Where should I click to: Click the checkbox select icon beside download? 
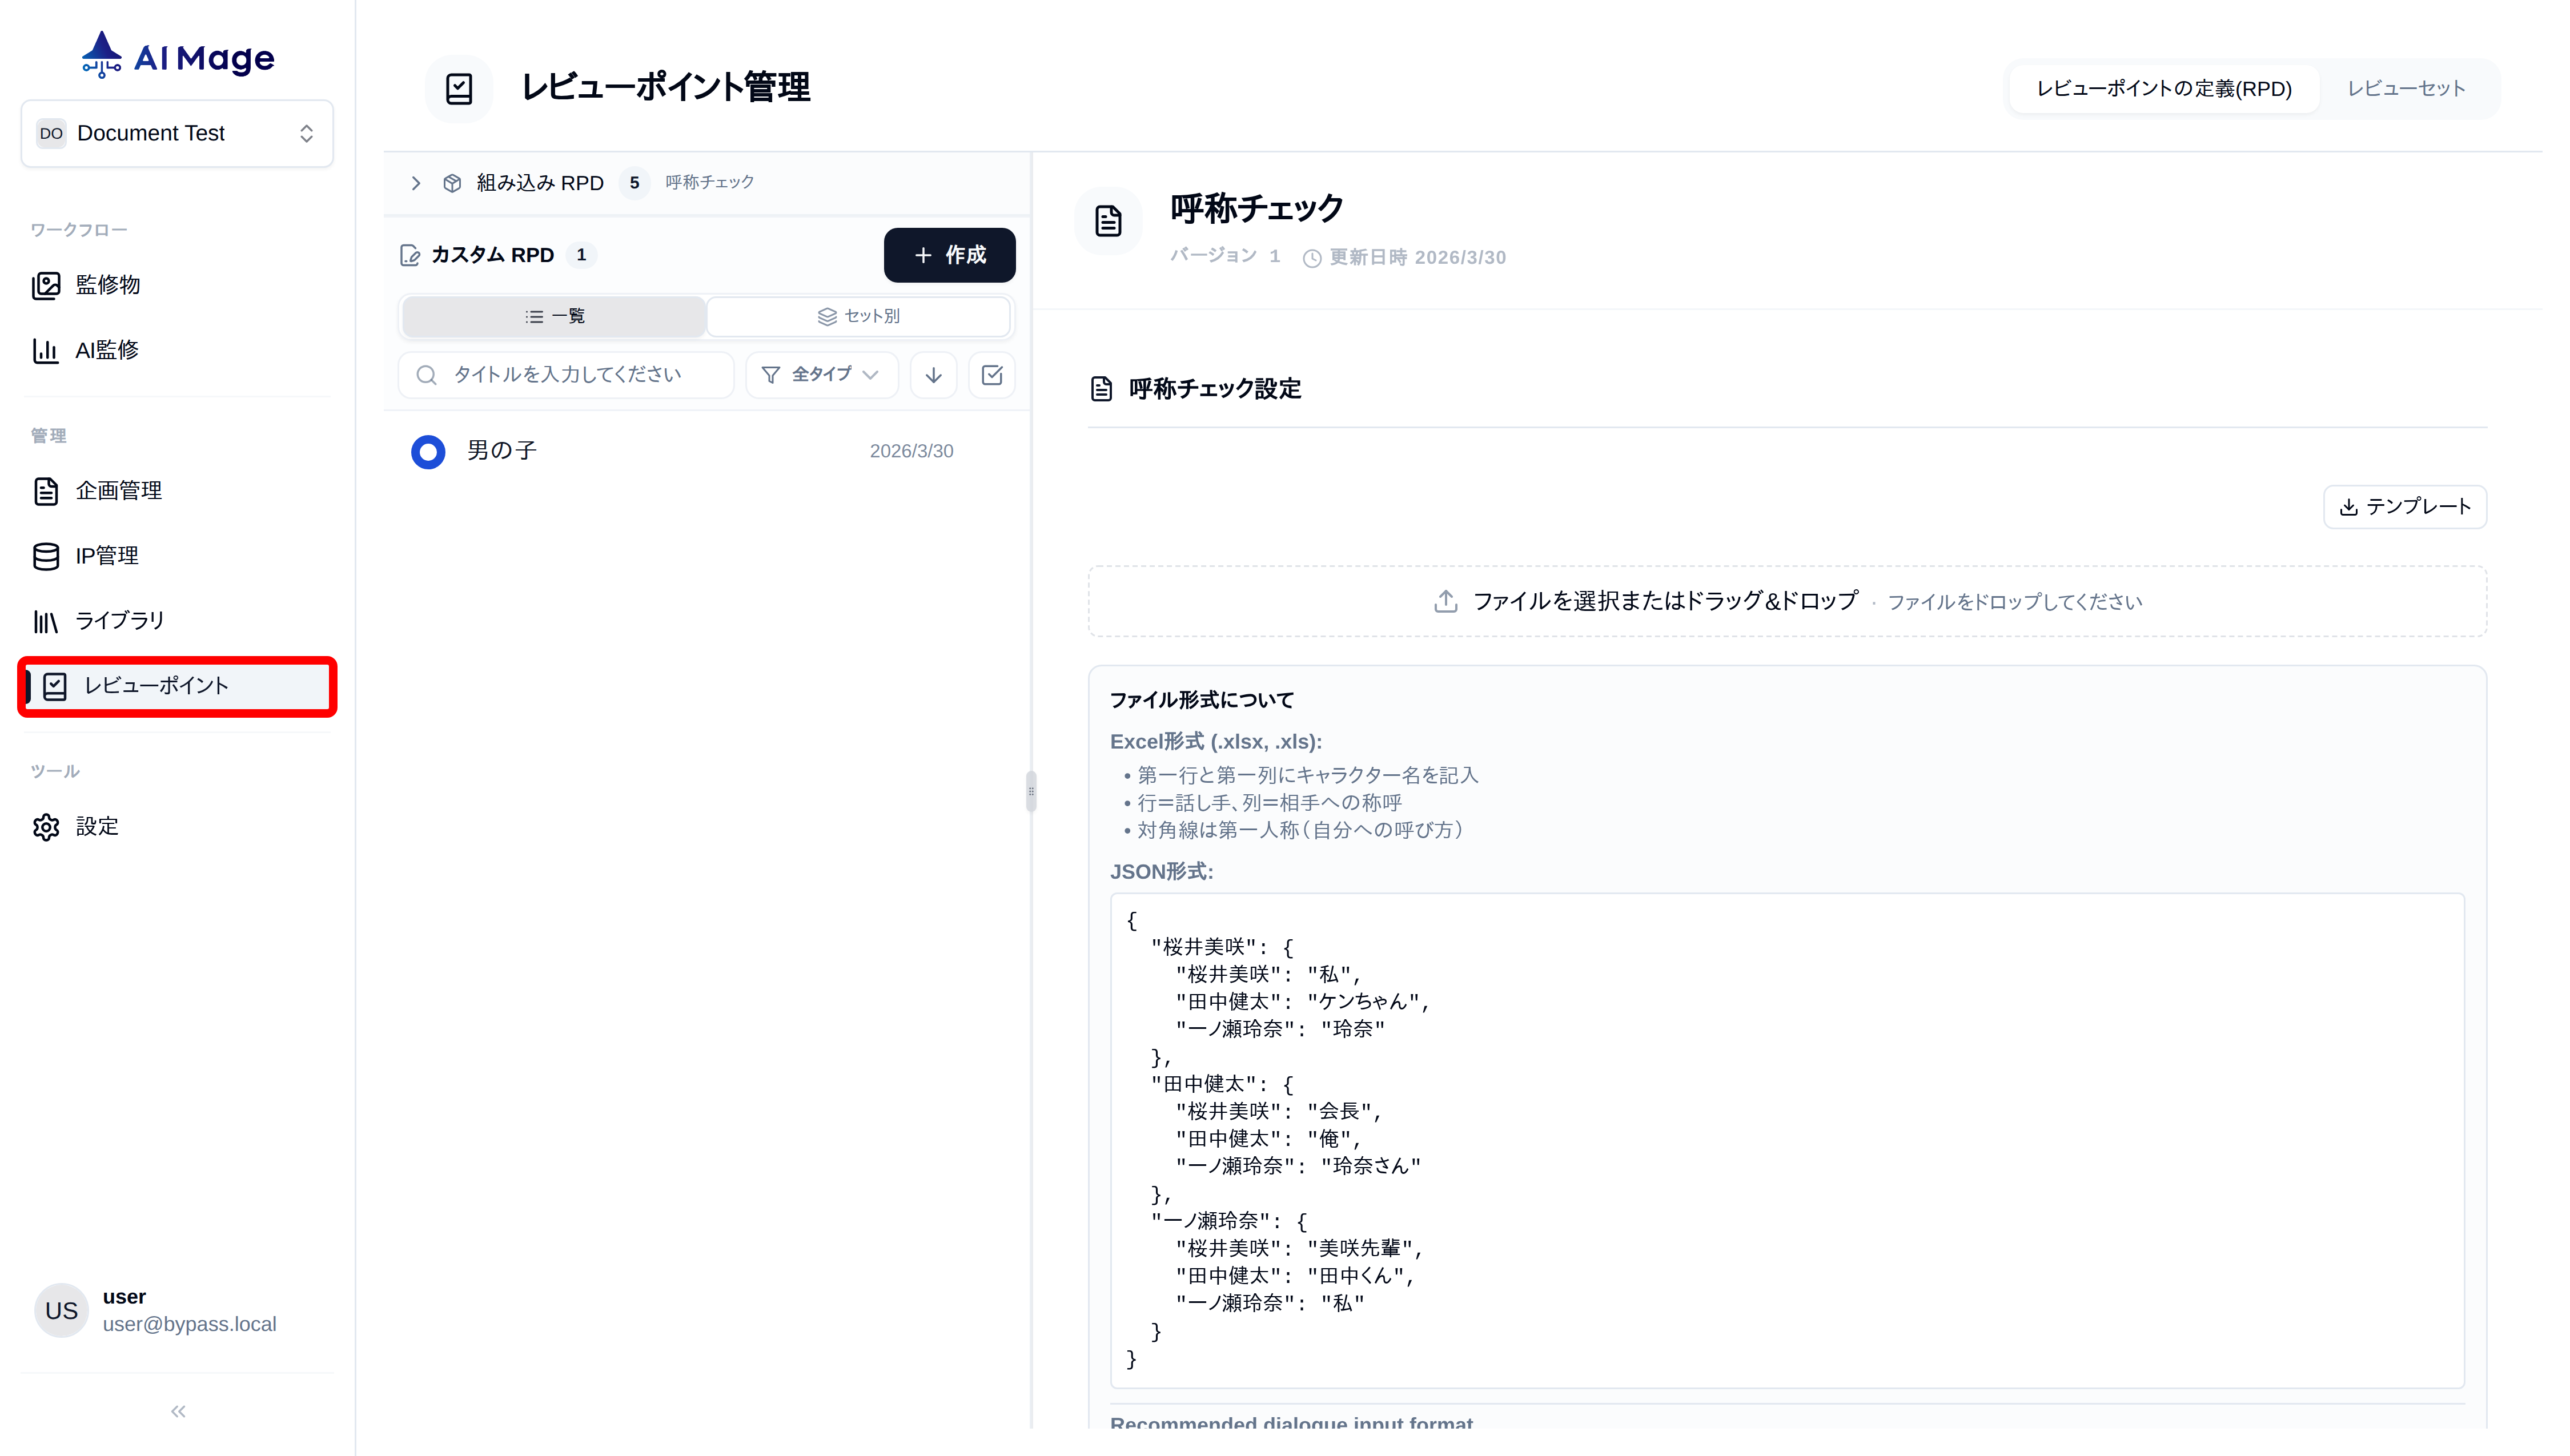[991, 375]
